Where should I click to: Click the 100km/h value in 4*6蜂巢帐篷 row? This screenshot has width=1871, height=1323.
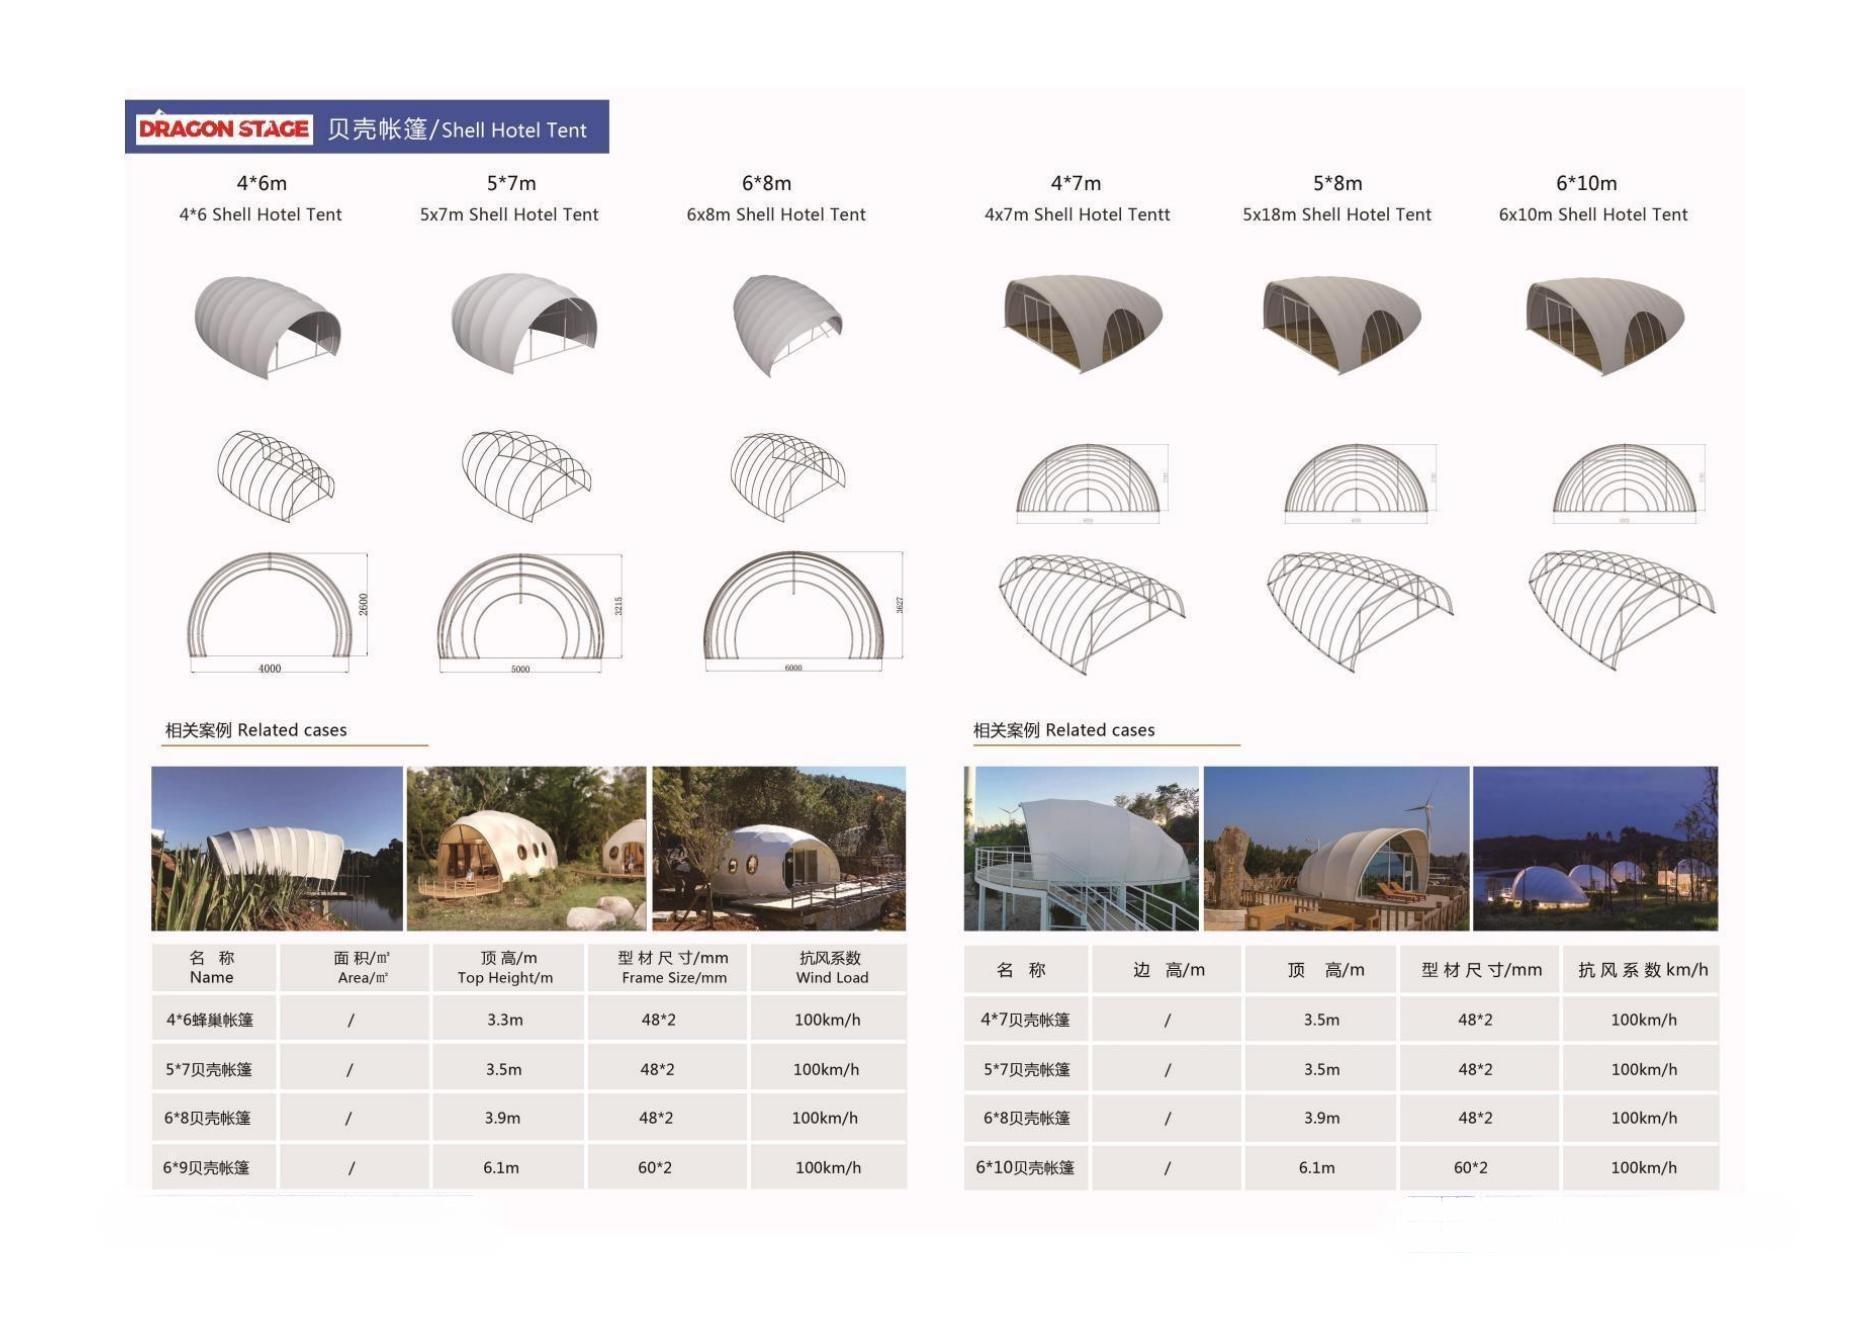[828, 1019]
